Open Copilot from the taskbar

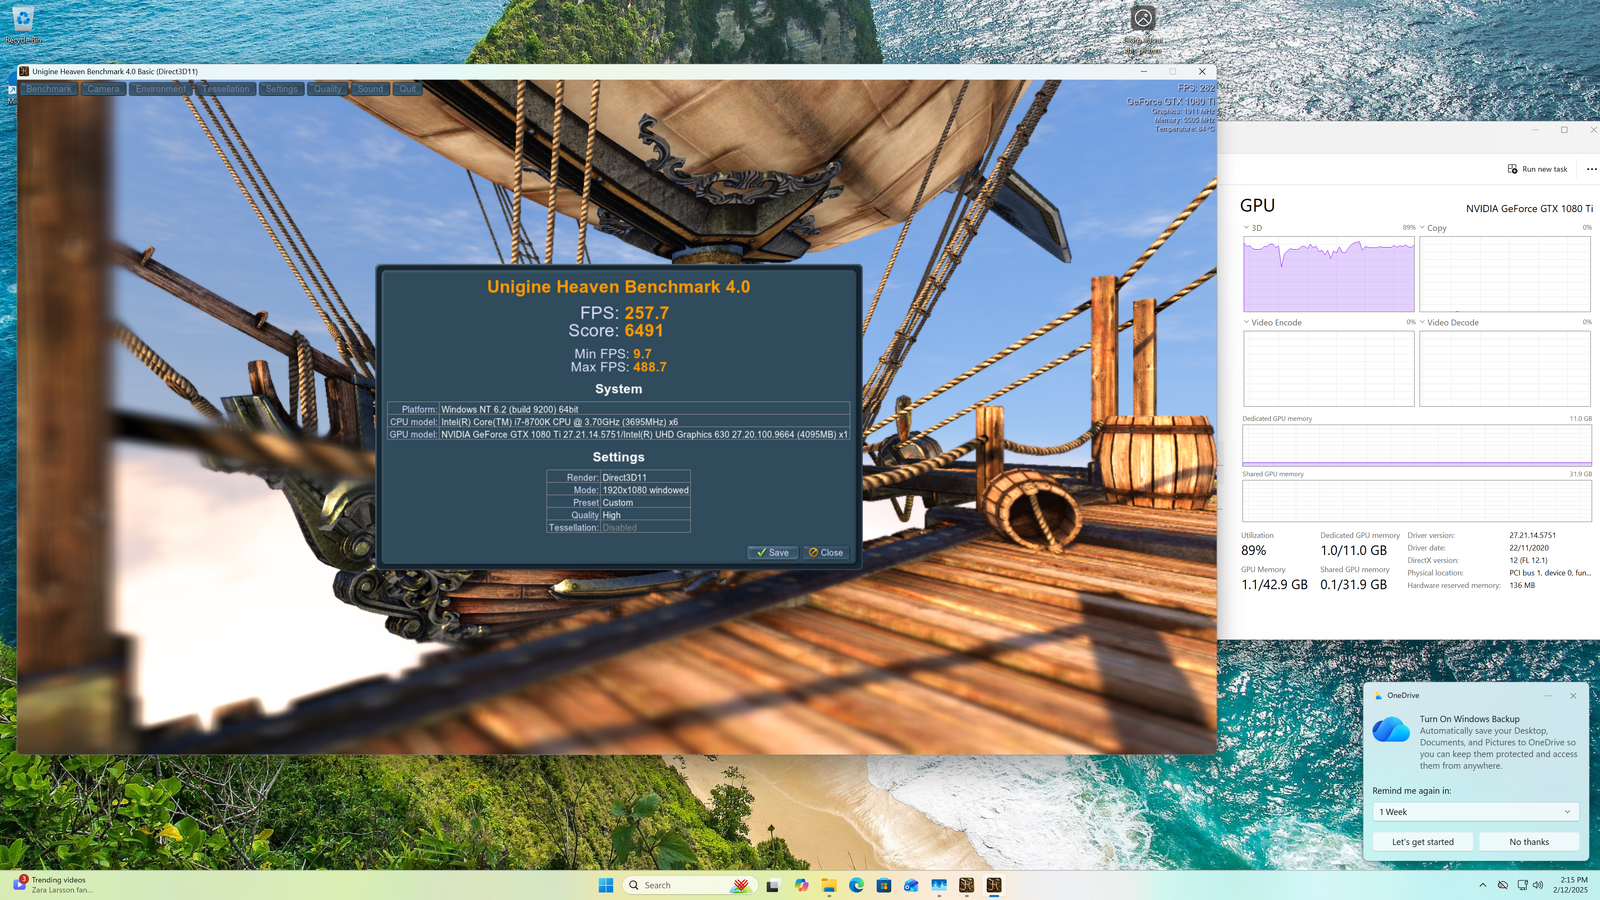pos(802,885)
